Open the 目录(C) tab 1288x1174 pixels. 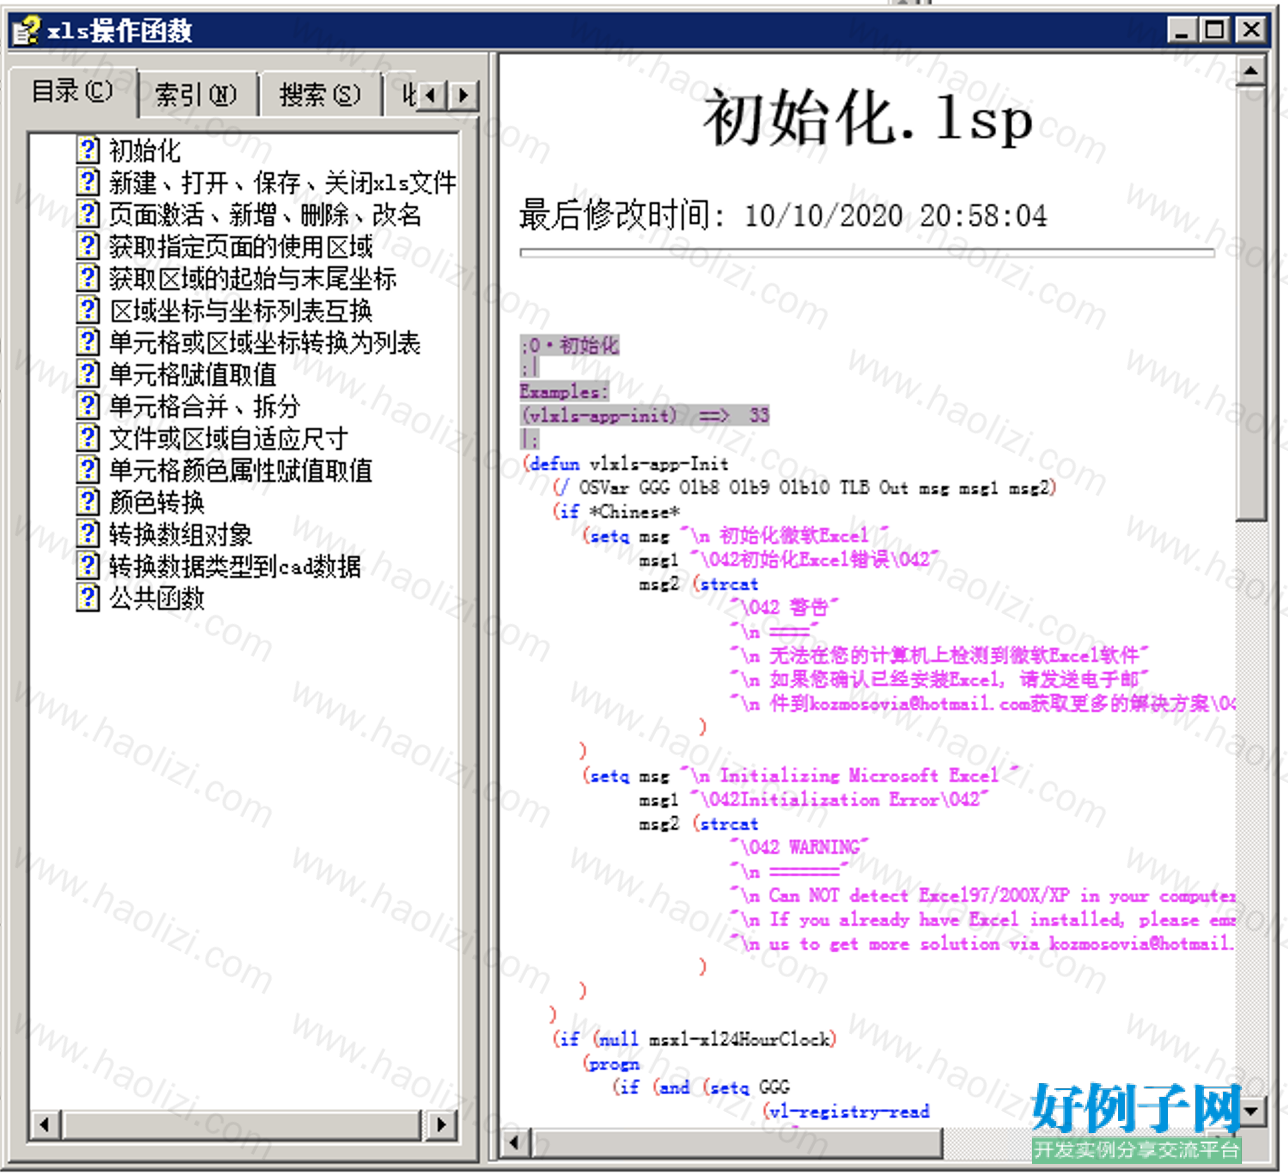(72, 92)
